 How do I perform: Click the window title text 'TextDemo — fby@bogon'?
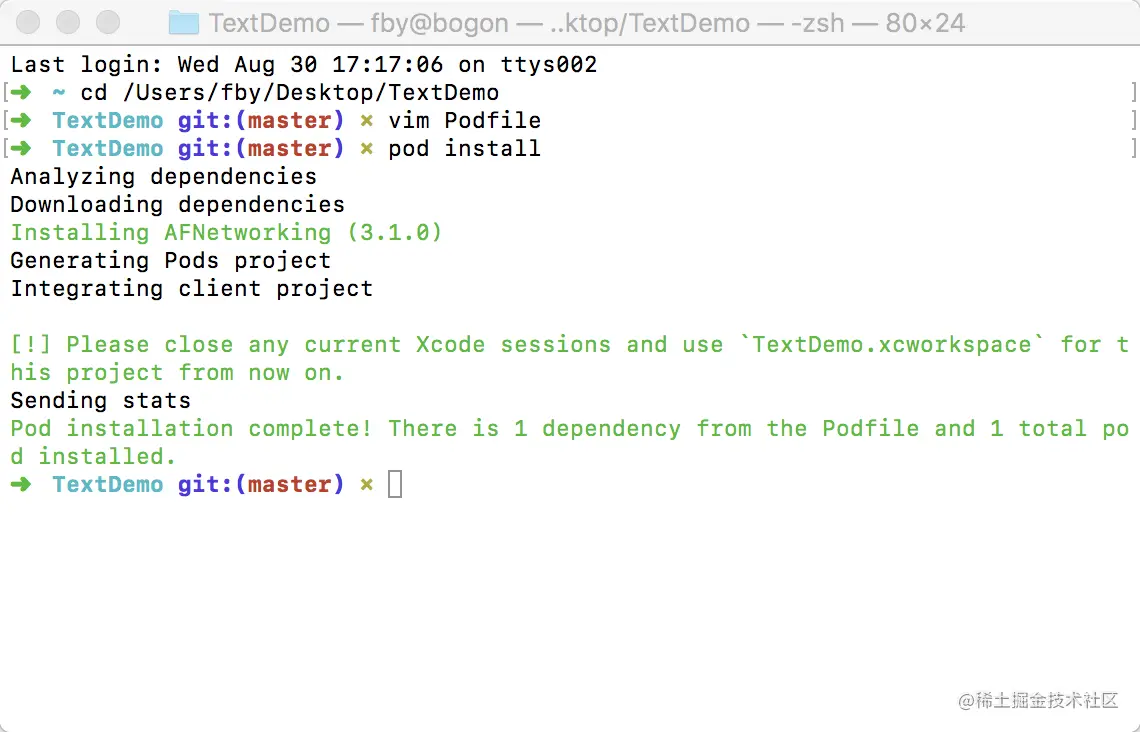[x=358, y=23]
